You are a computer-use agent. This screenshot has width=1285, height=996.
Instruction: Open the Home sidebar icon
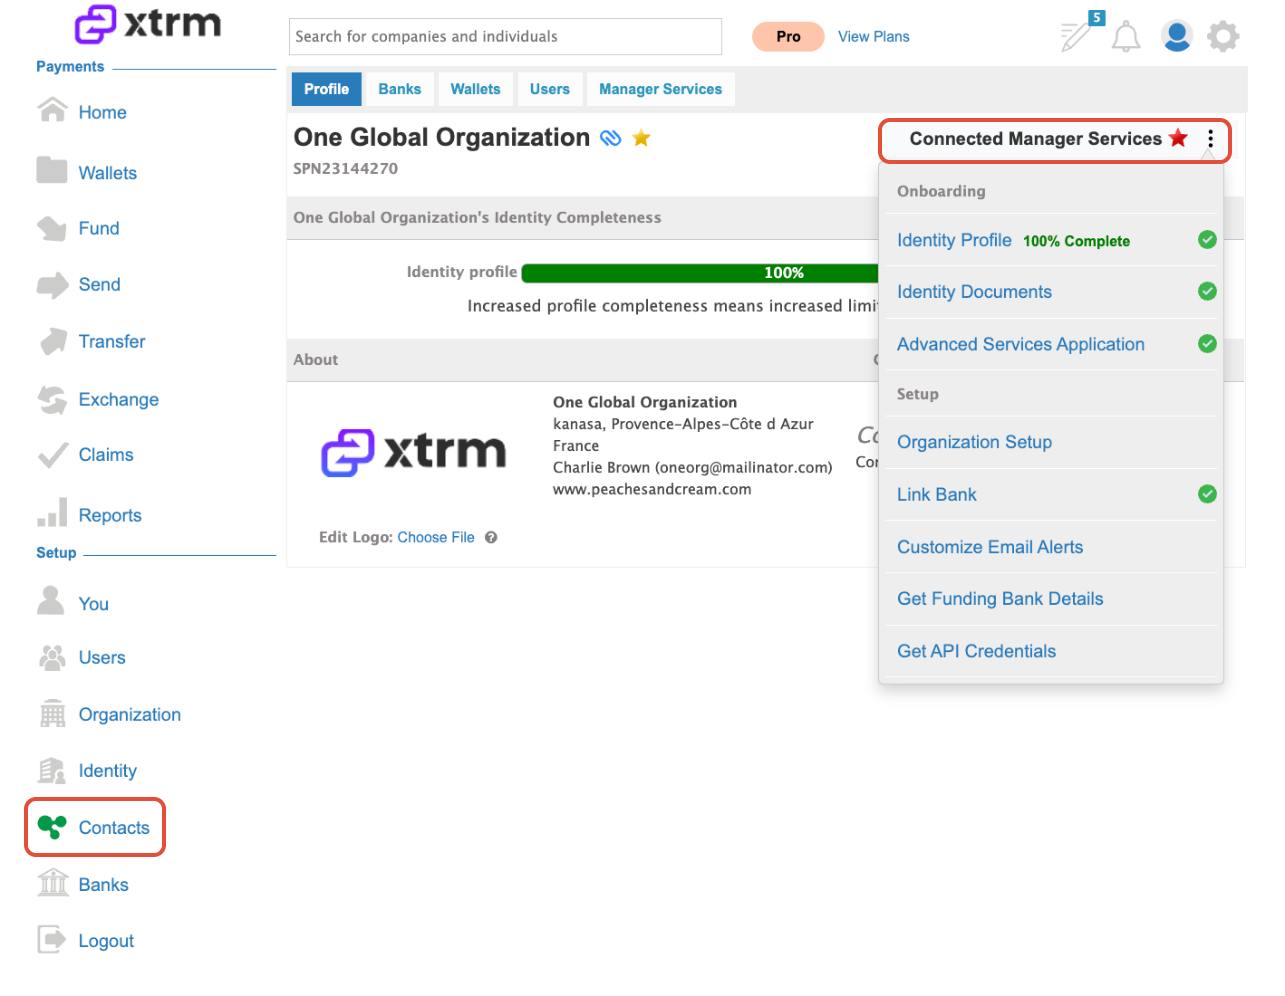point(52,110)
